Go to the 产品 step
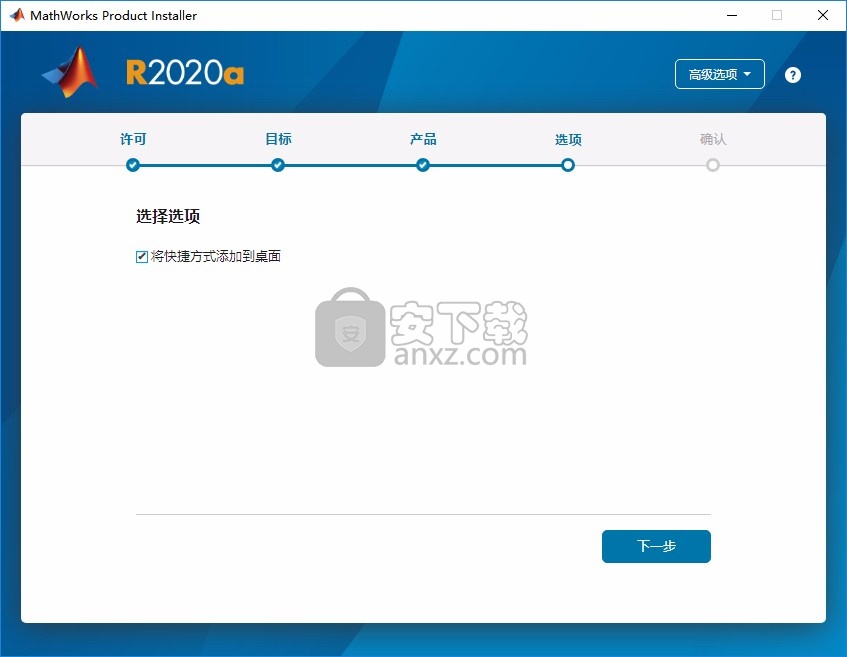 pyautogui.click(x=423, y=139)
